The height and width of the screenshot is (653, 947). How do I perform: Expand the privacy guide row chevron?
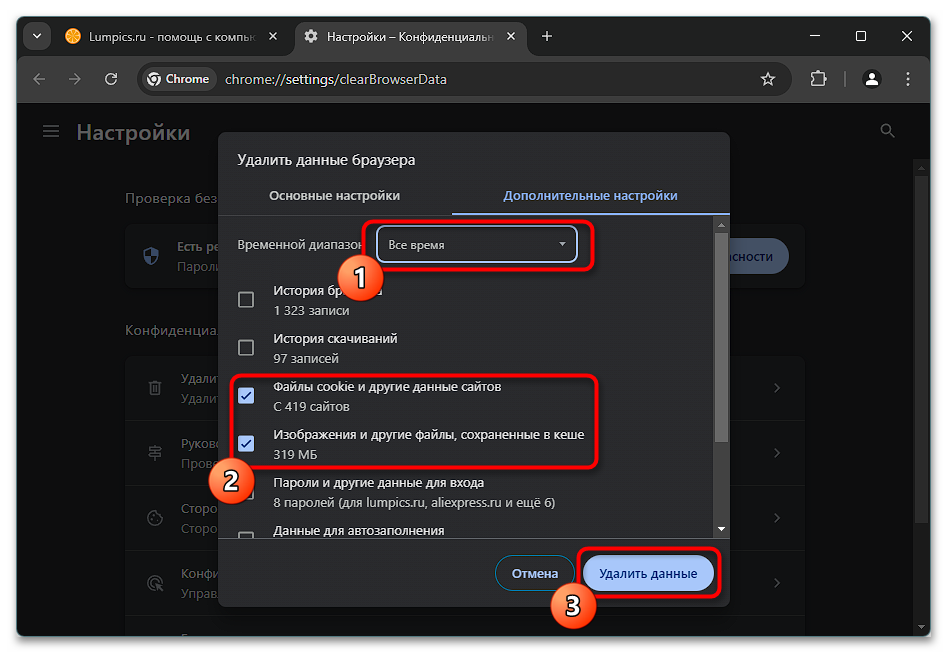click(x=777, y=452)
